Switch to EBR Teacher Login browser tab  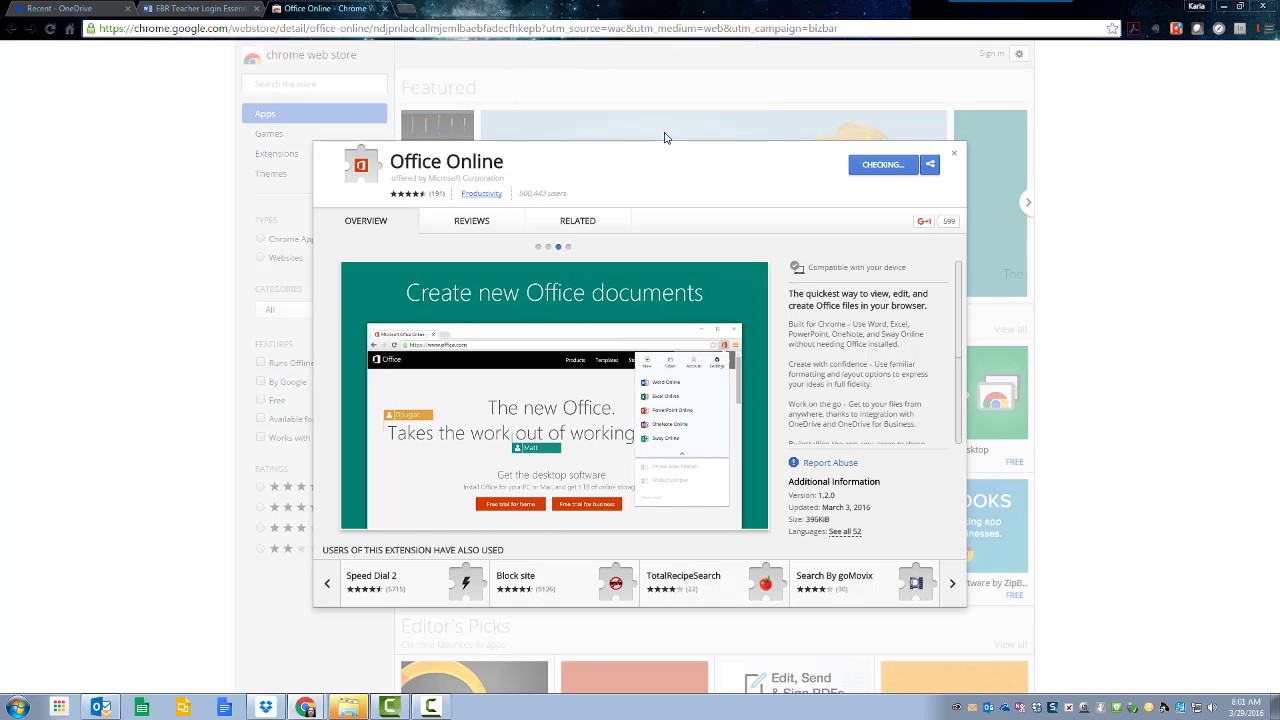coord(201,8)
